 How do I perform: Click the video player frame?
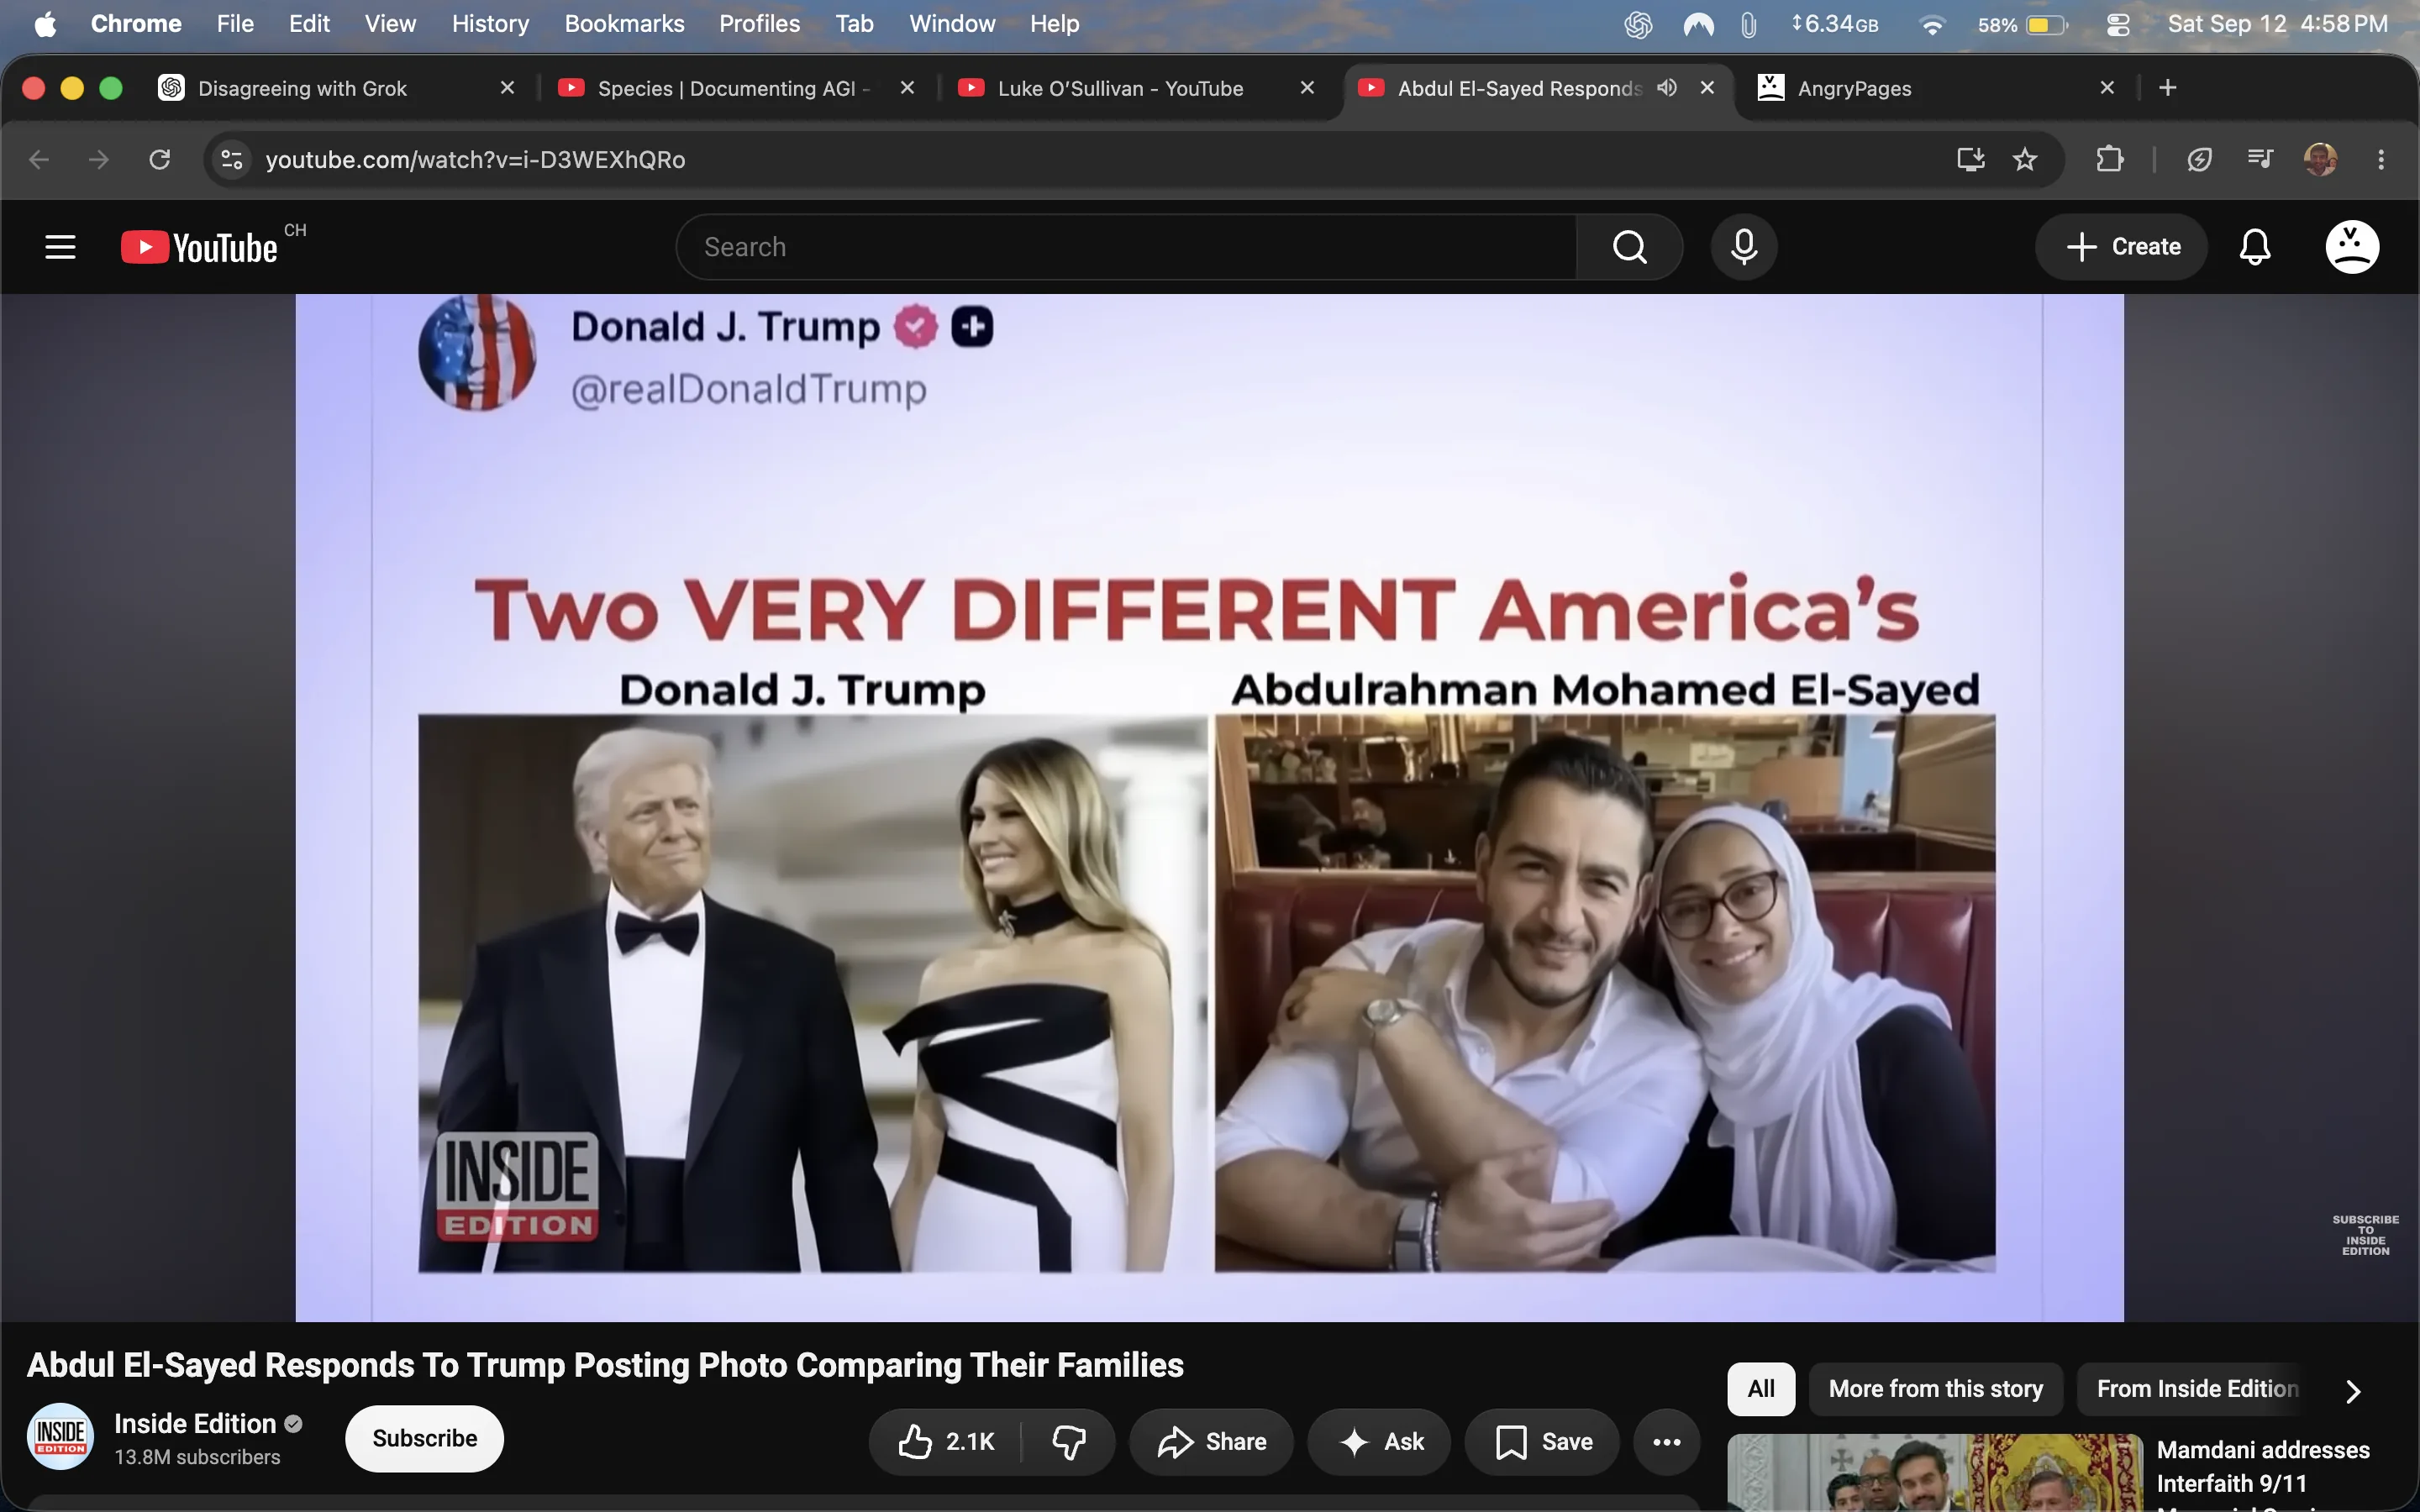[1209, 807]
